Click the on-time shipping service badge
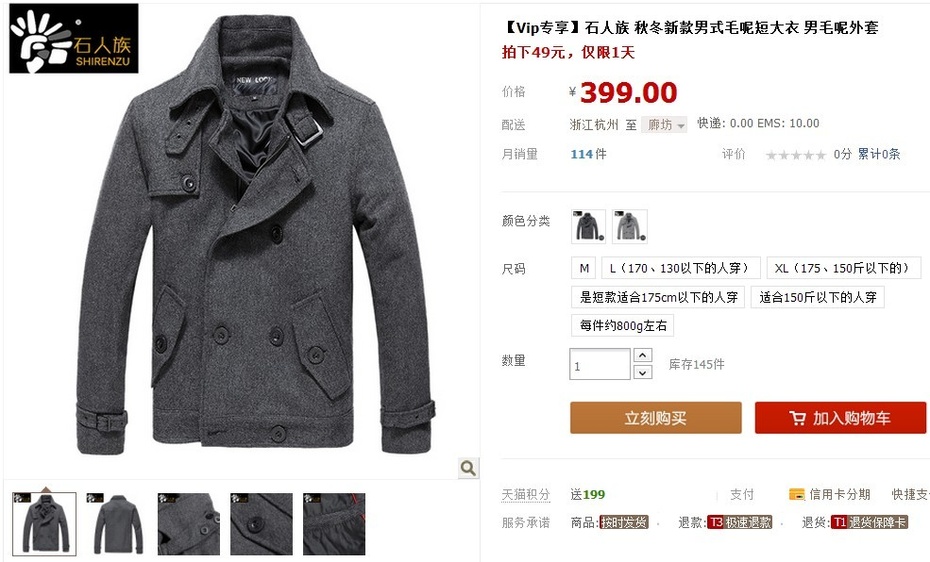The image size is (930, 562). (624, 522)
